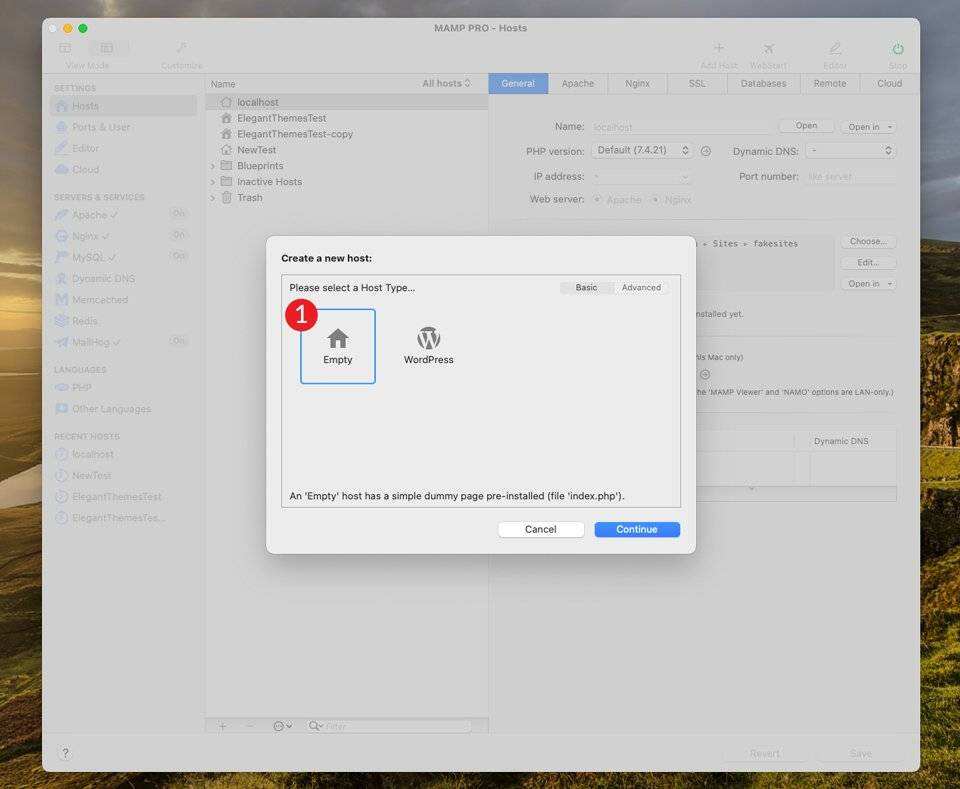Open the Editor pencil toolbar icon
The image size is (960, 789).
click(x=835, y=49)
